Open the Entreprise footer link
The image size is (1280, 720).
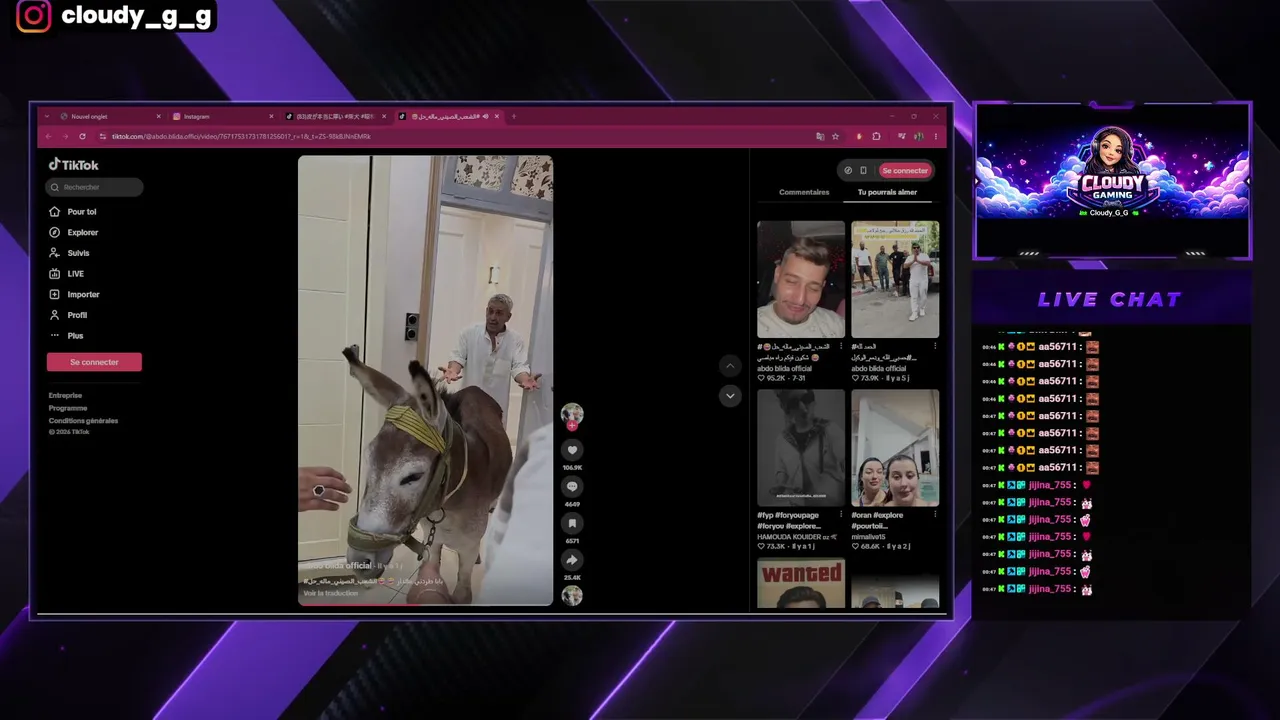pyautogui.click(x=65, y=396)
